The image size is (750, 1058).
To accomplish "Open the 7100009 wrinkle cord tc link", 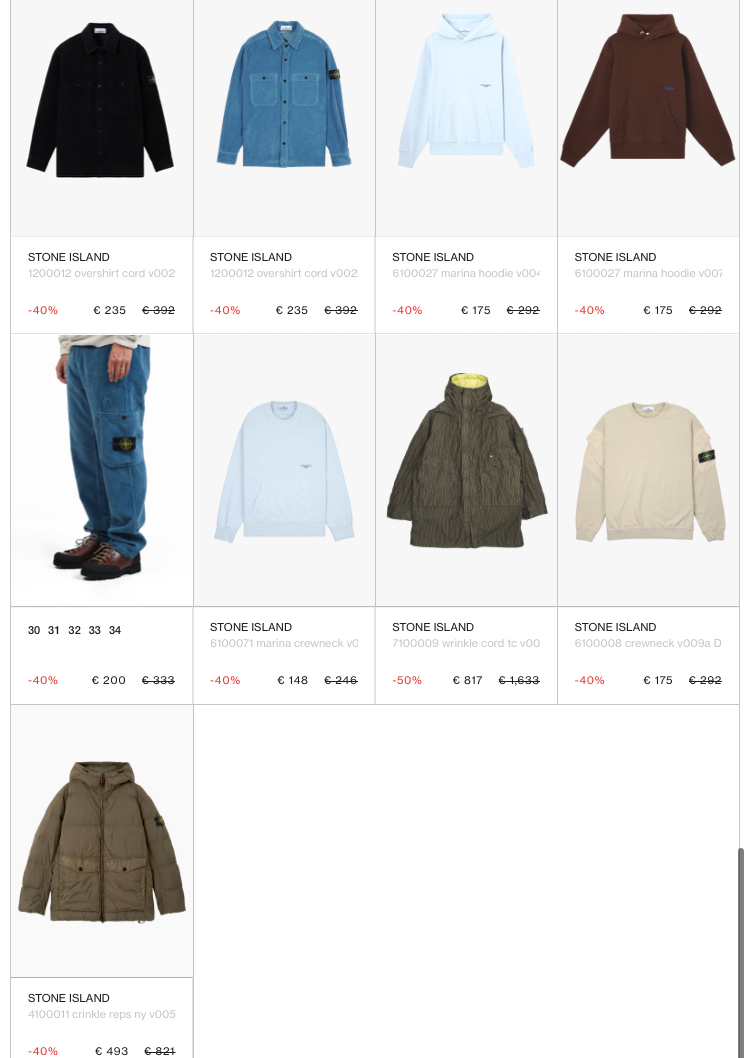I will point(466,644).
